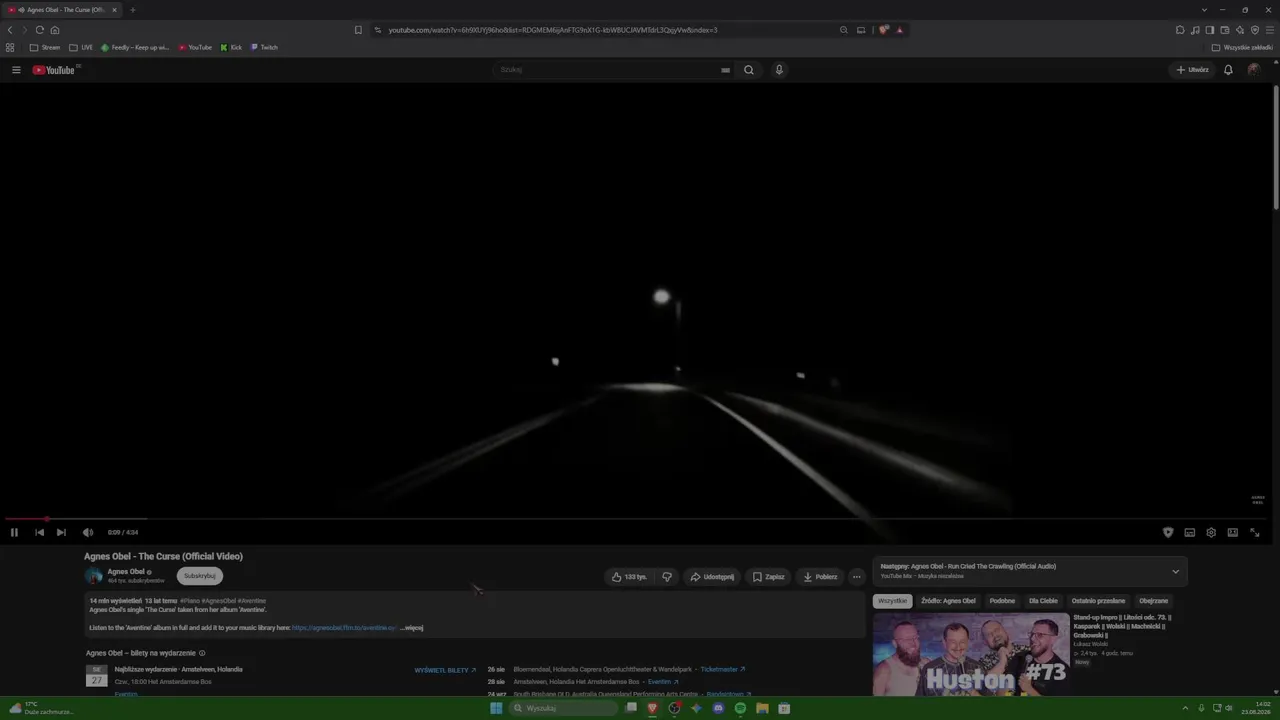Open Agnes Obel channel name link
Viewport: 1280px width, 720px height.
(x=126, y=572)
